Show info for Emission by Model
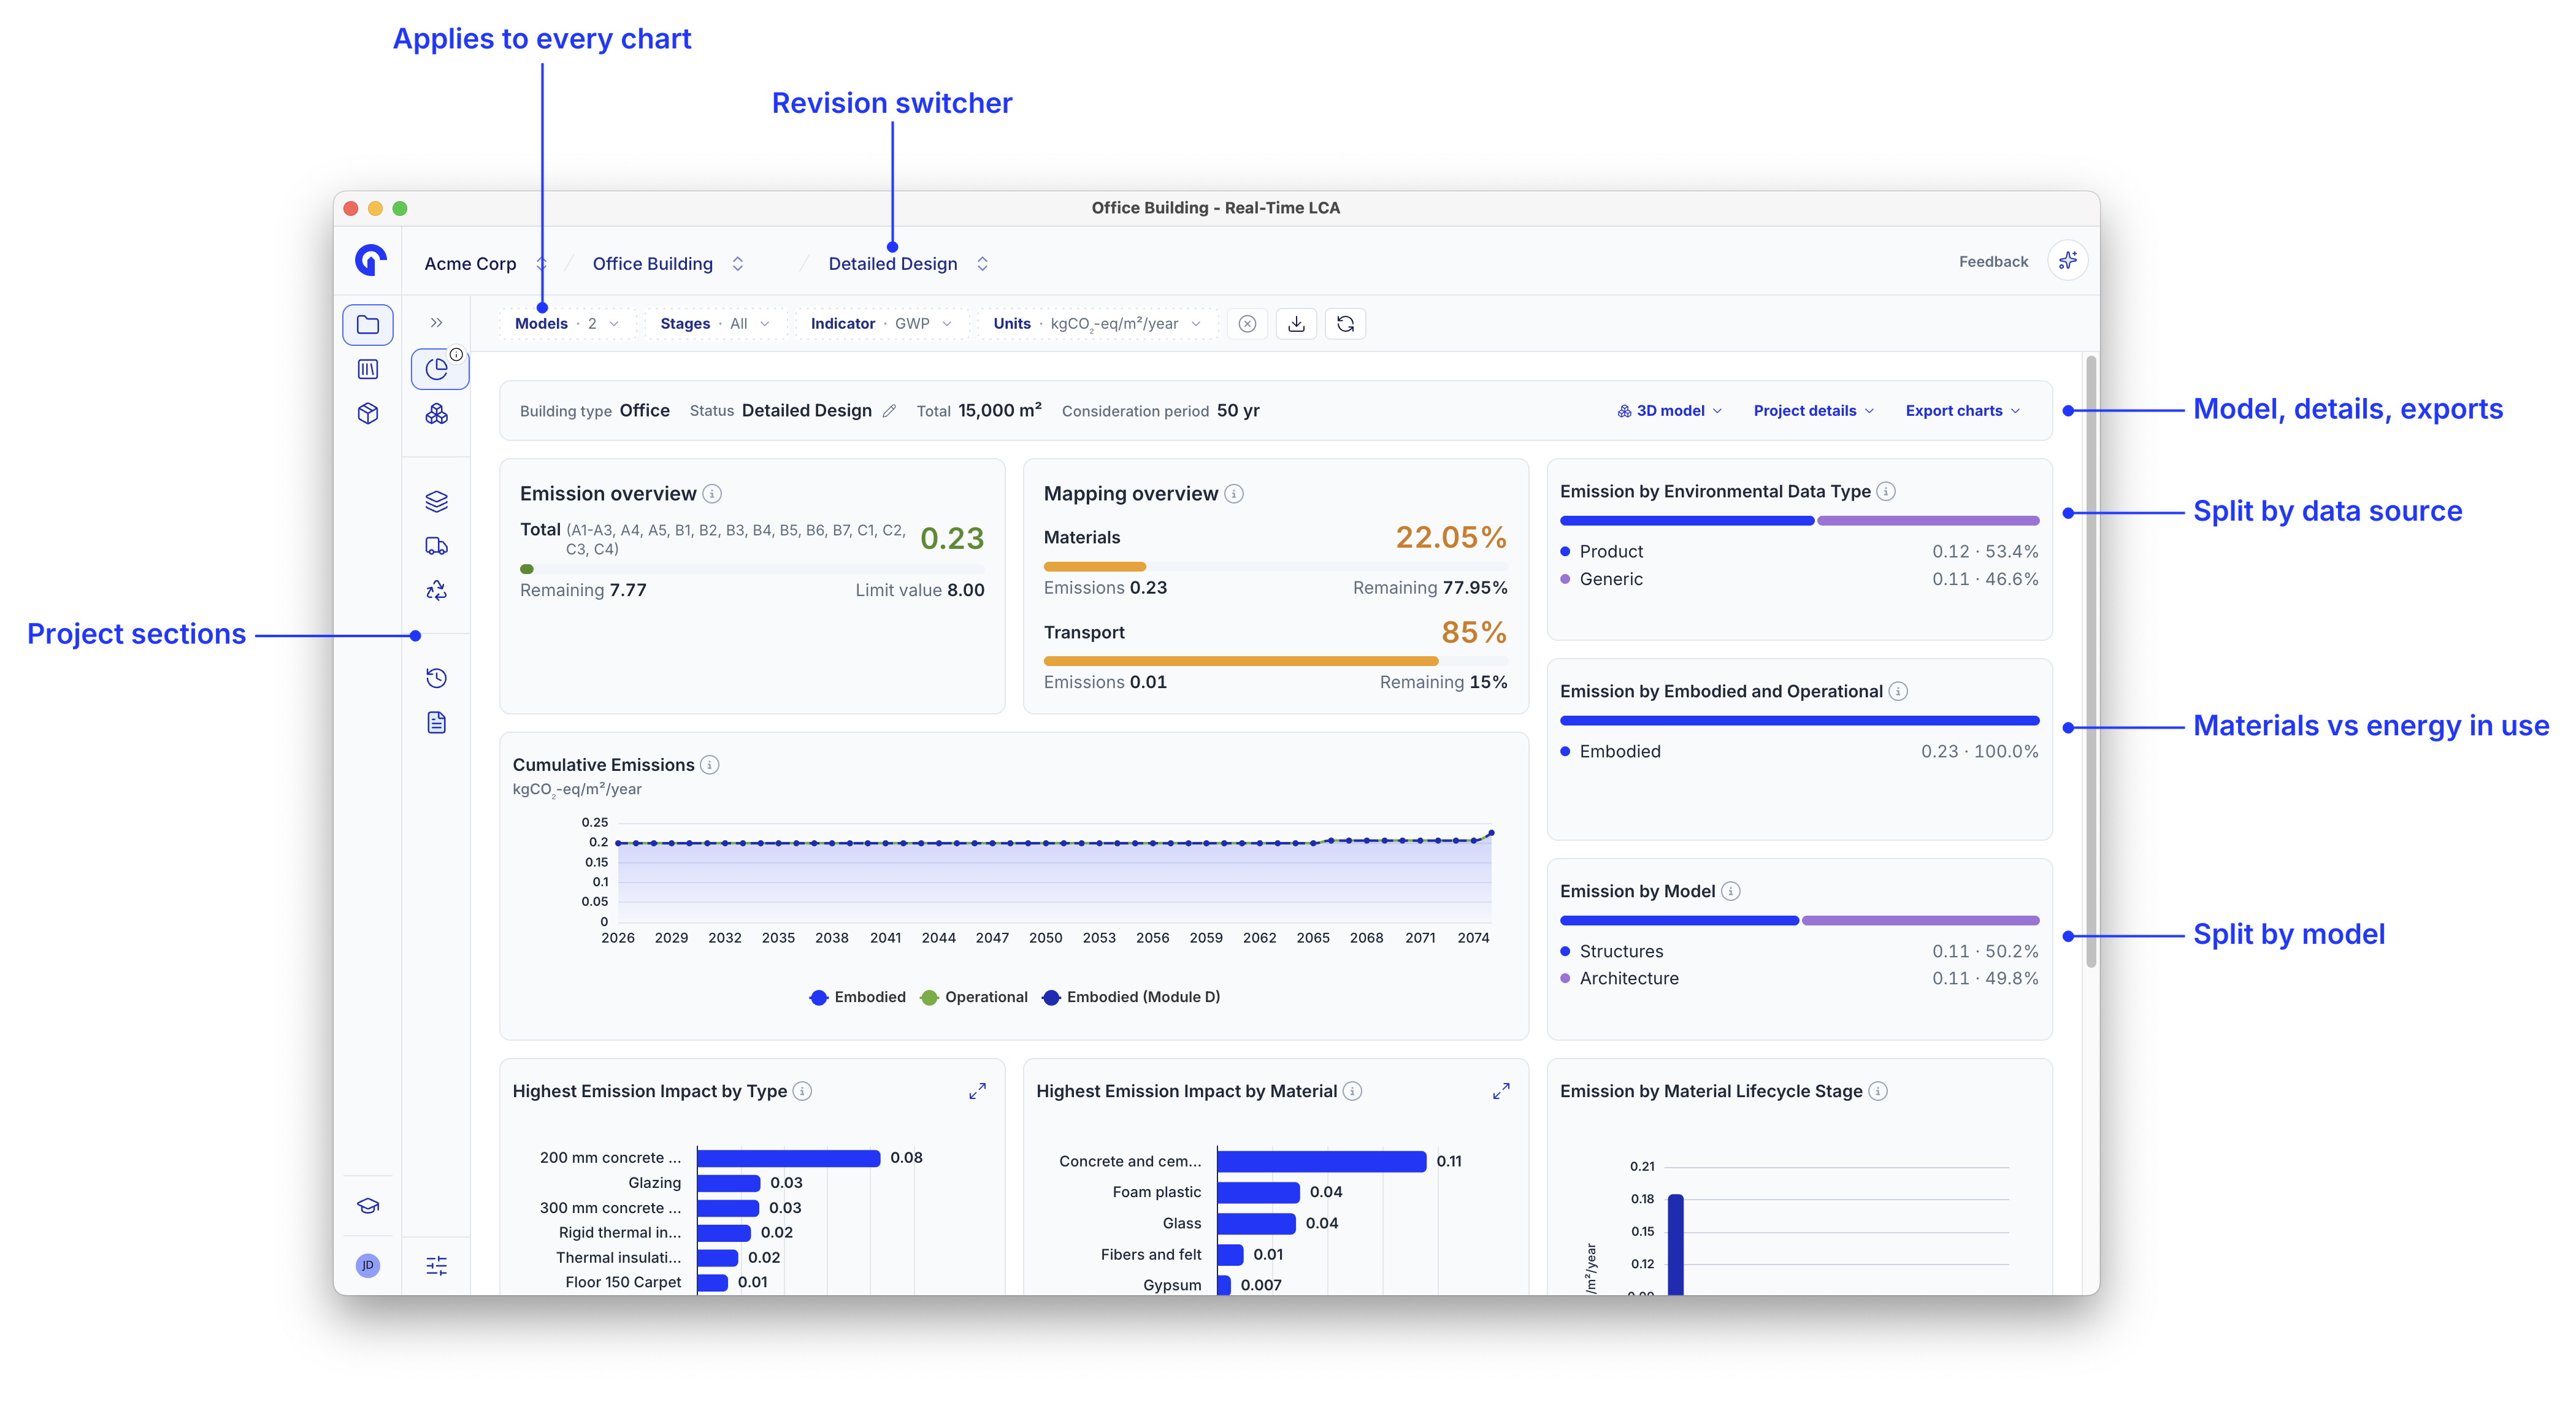The image size is (2576, 1413). tap(1731, 891)
